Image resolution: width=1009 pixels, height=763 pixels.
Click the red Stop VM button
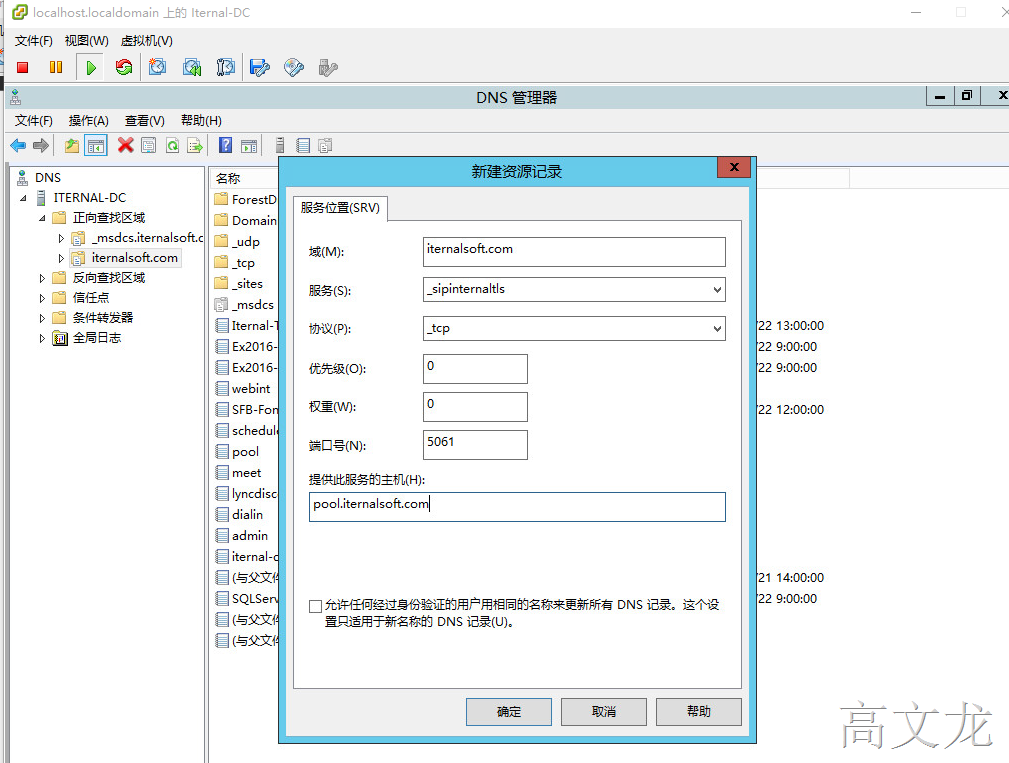[x=23, y=67]
